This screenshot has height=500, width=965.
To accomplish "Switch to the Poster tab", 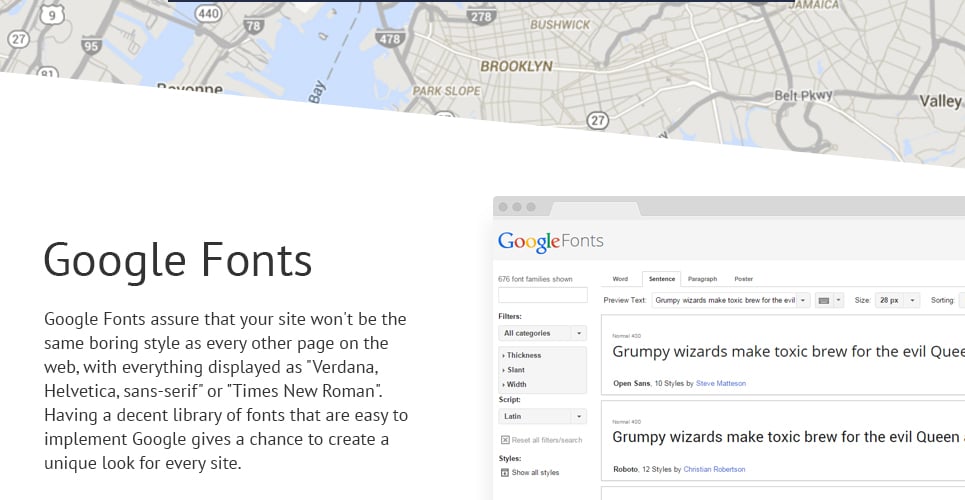I will (743, 279).
